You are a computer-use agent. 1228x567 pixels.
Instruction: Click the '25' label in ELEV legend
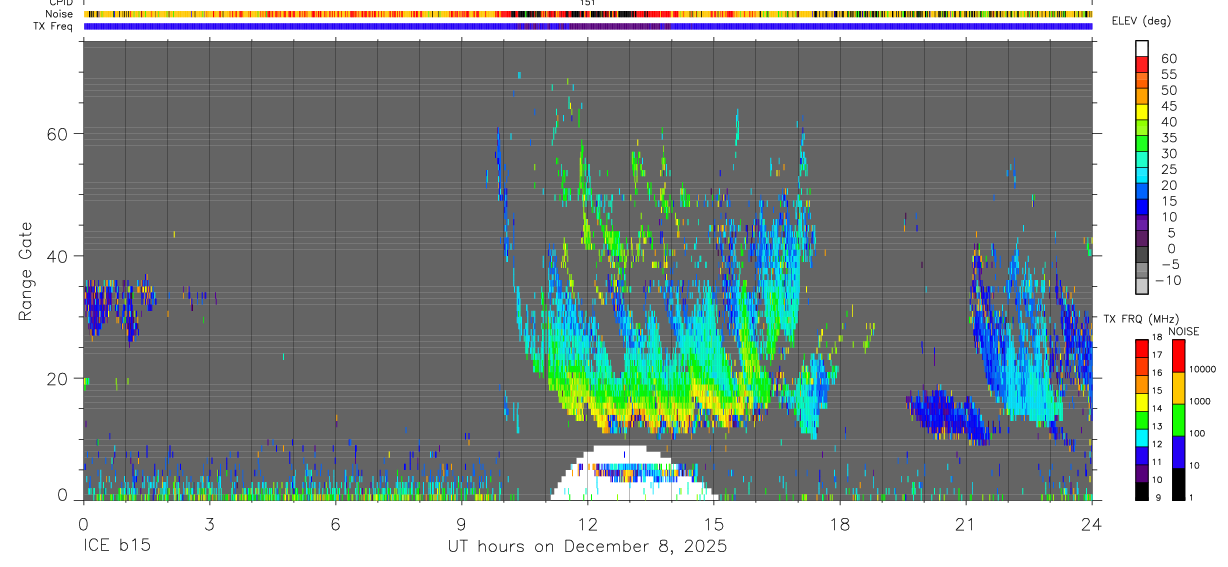point(1169,169)
